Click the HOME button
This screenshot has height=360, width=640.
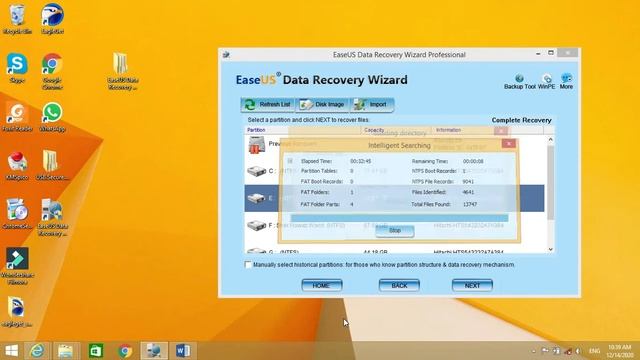point(322,285)
